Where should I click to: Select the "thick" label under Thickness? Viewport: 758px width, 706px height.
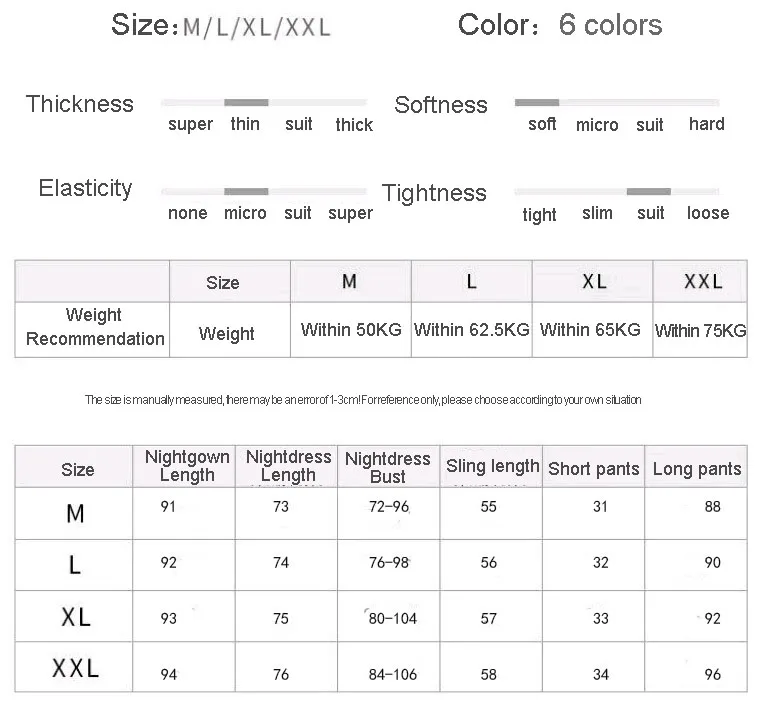pyautogui.click(x=354, y=125)
